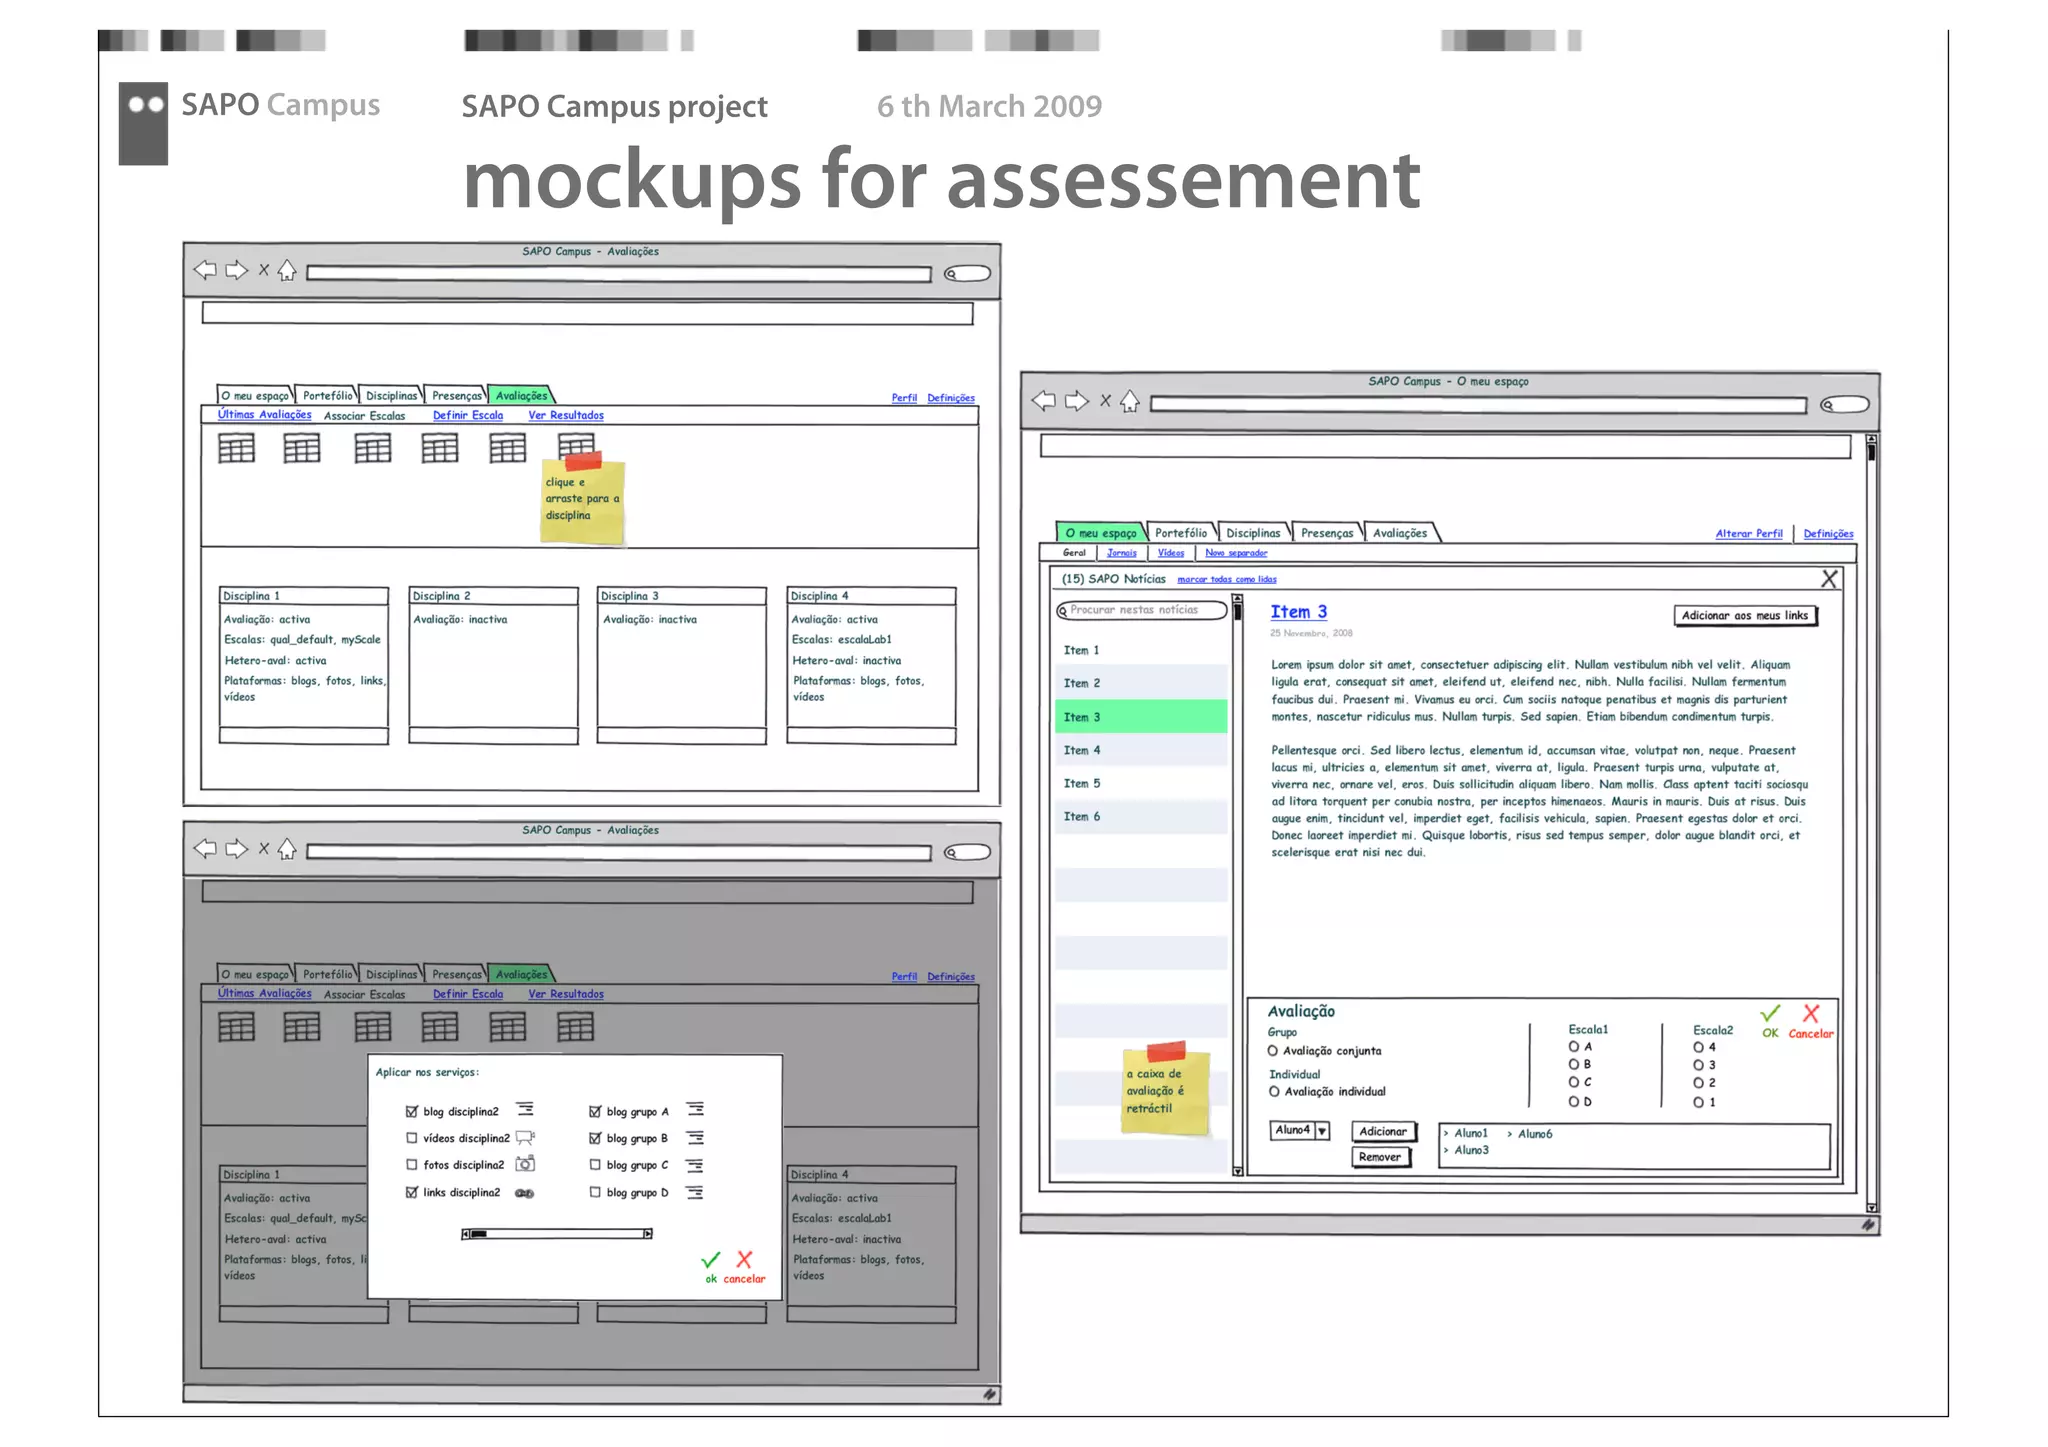Check the vídeos disciplina2 checkbox

point(412,1138)
